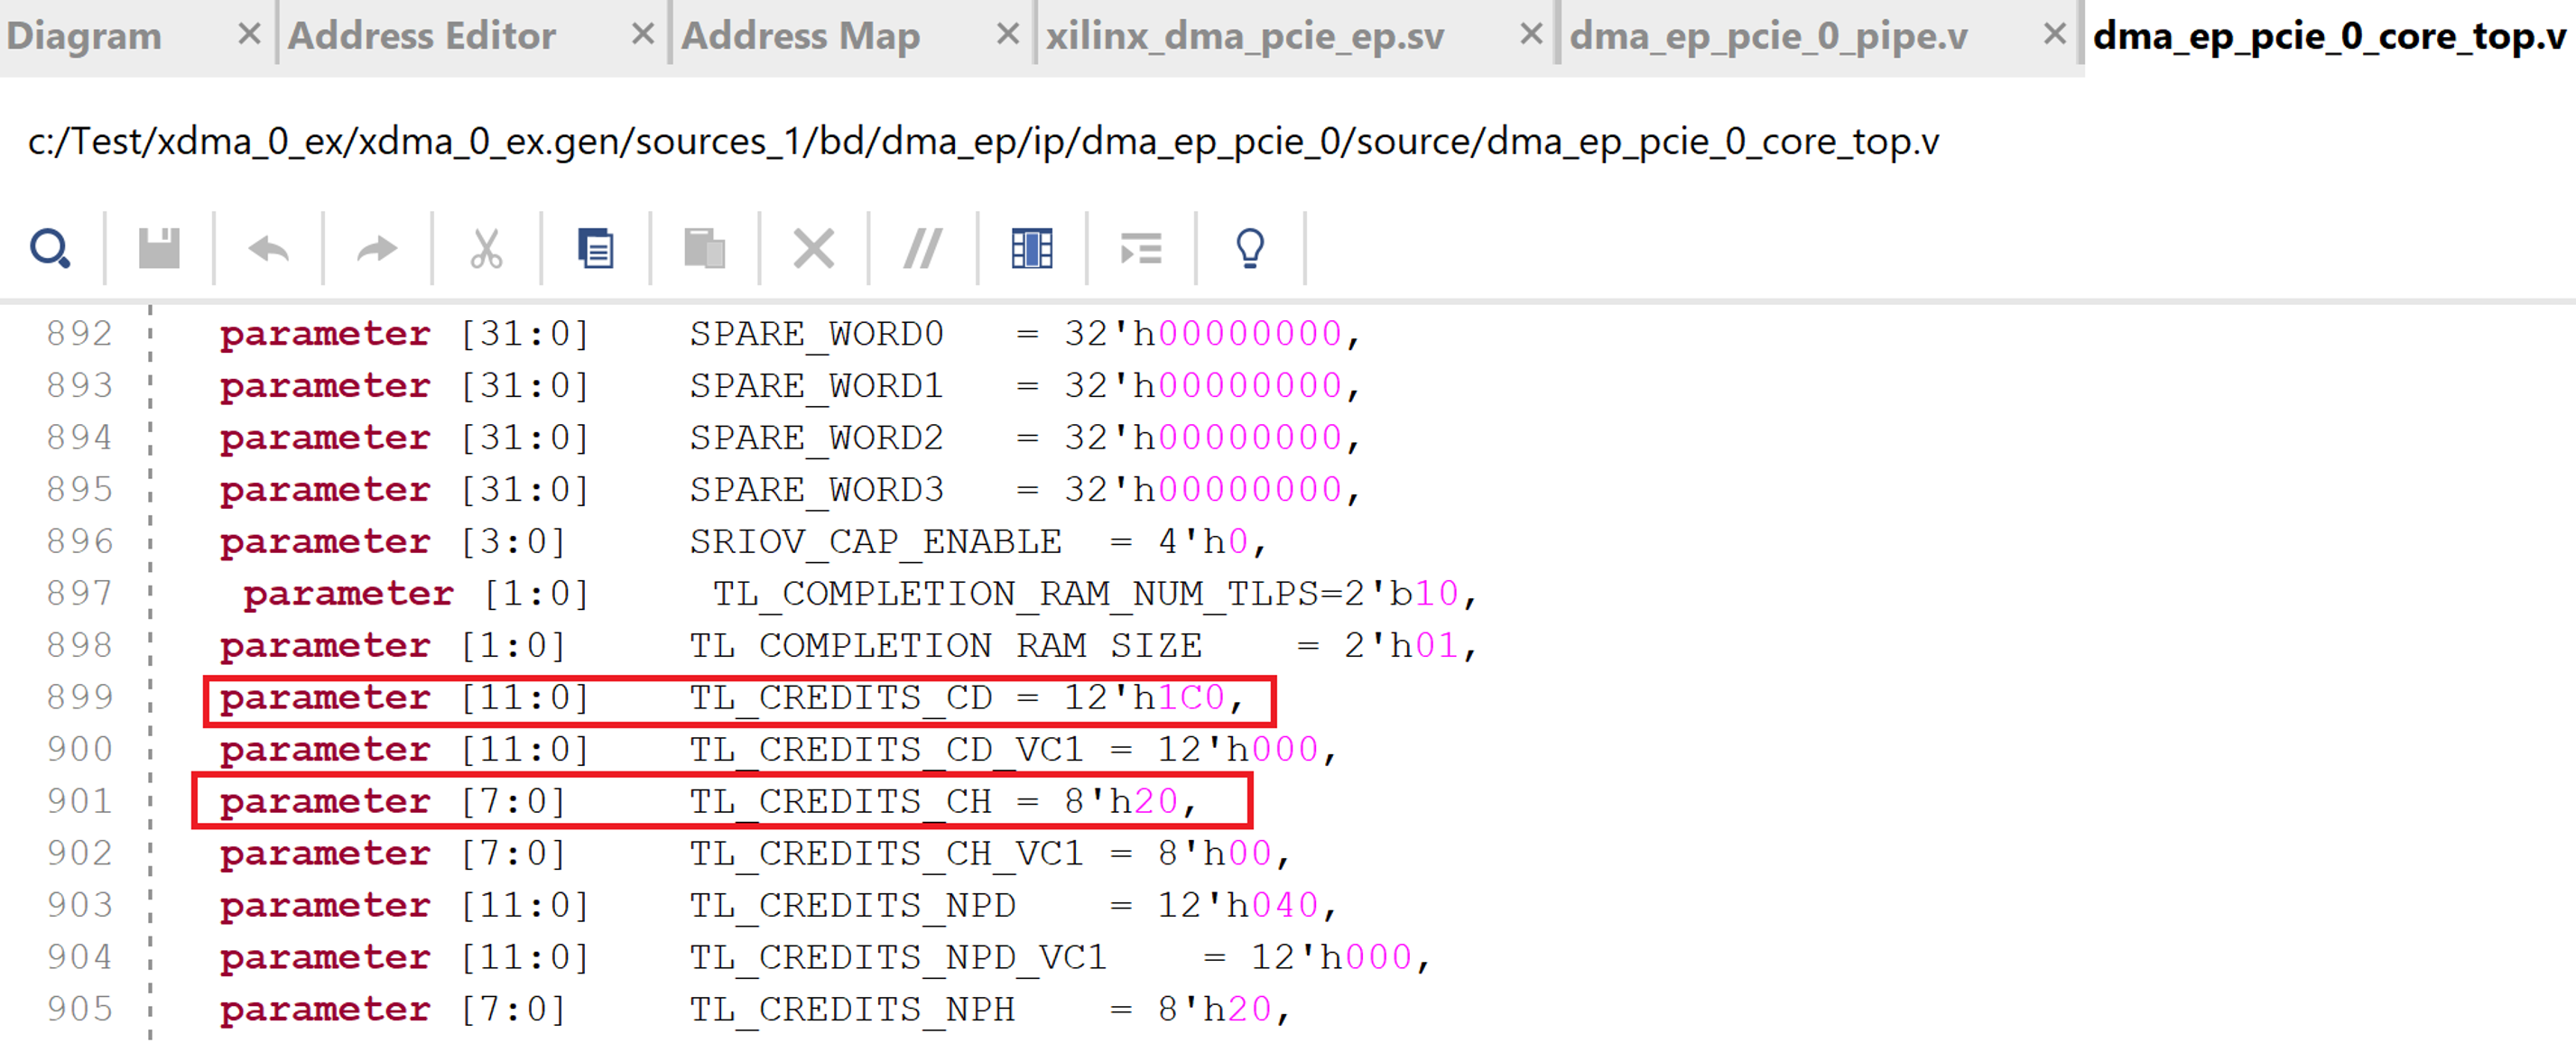Image resolution: width=2576 pixels, height=1043 pixels.
Task: Close the Address Map tab
Action: click(x=1008, y=33)
